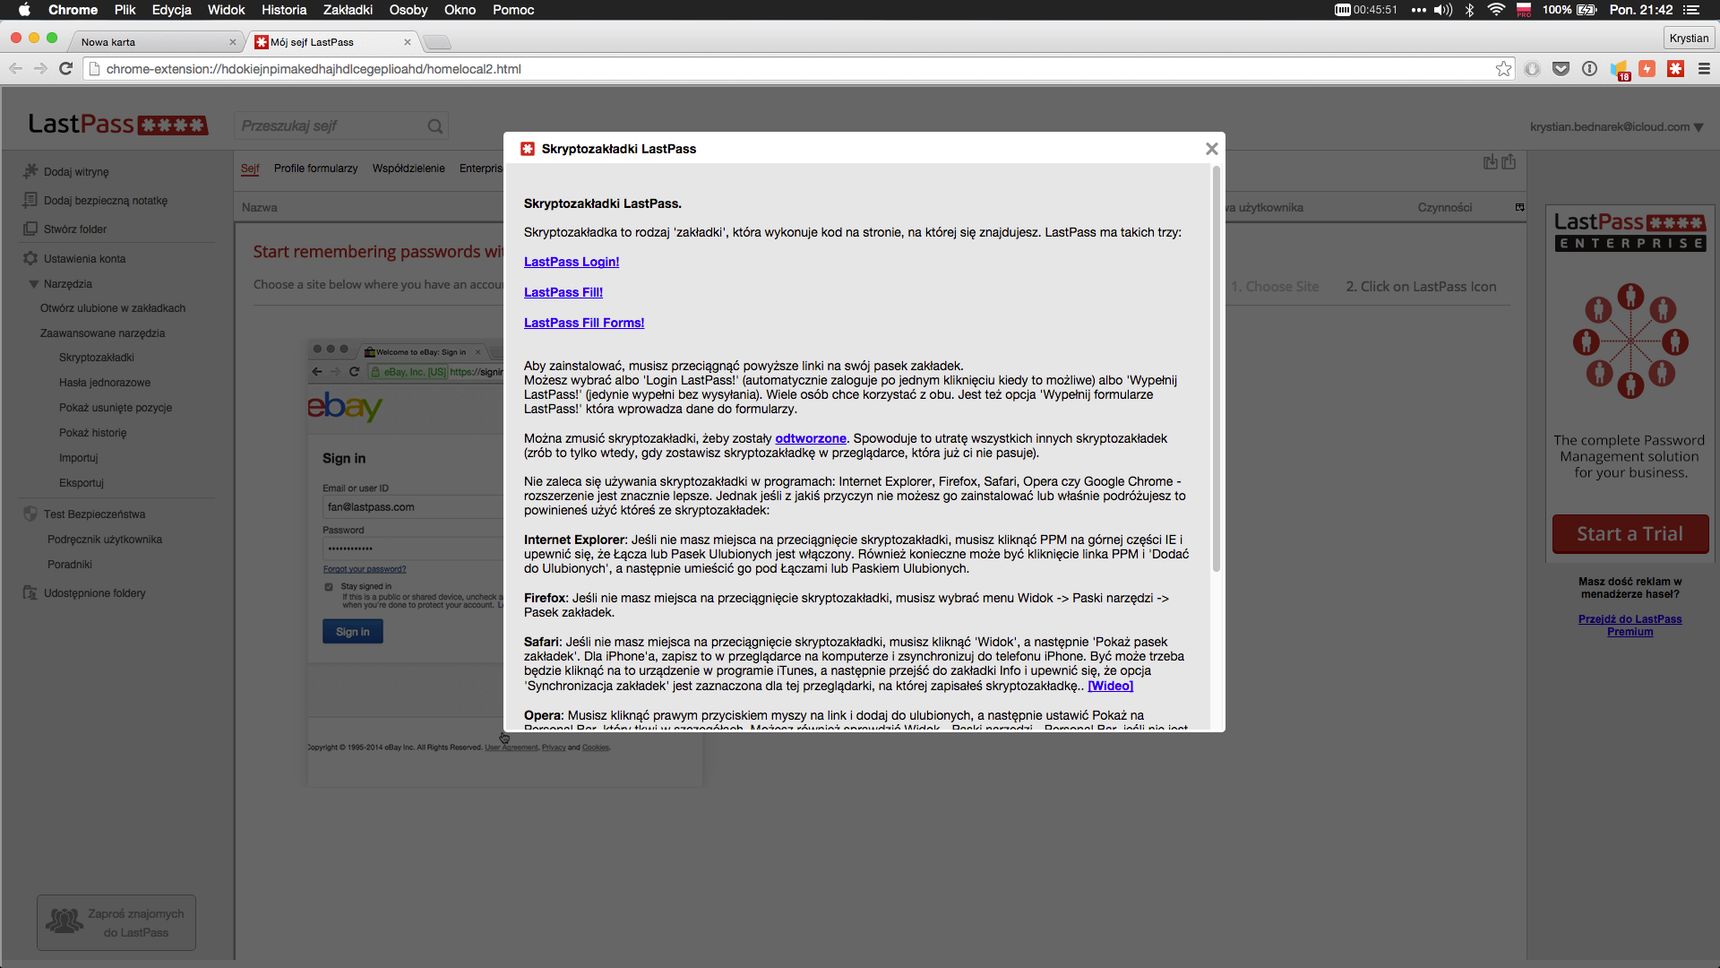The width and height of the screenshot is (1720, 968).
Task: Select Zaawansowane narzędzia in sidebar
Action: [x=102, y=333]
